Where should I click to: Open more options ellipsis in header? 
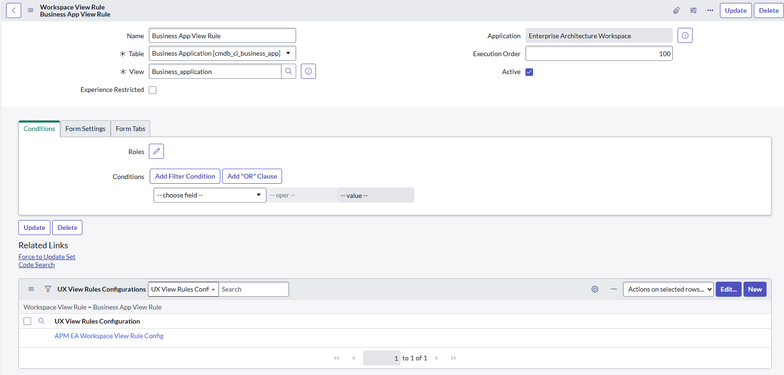(x=710, y=10)
